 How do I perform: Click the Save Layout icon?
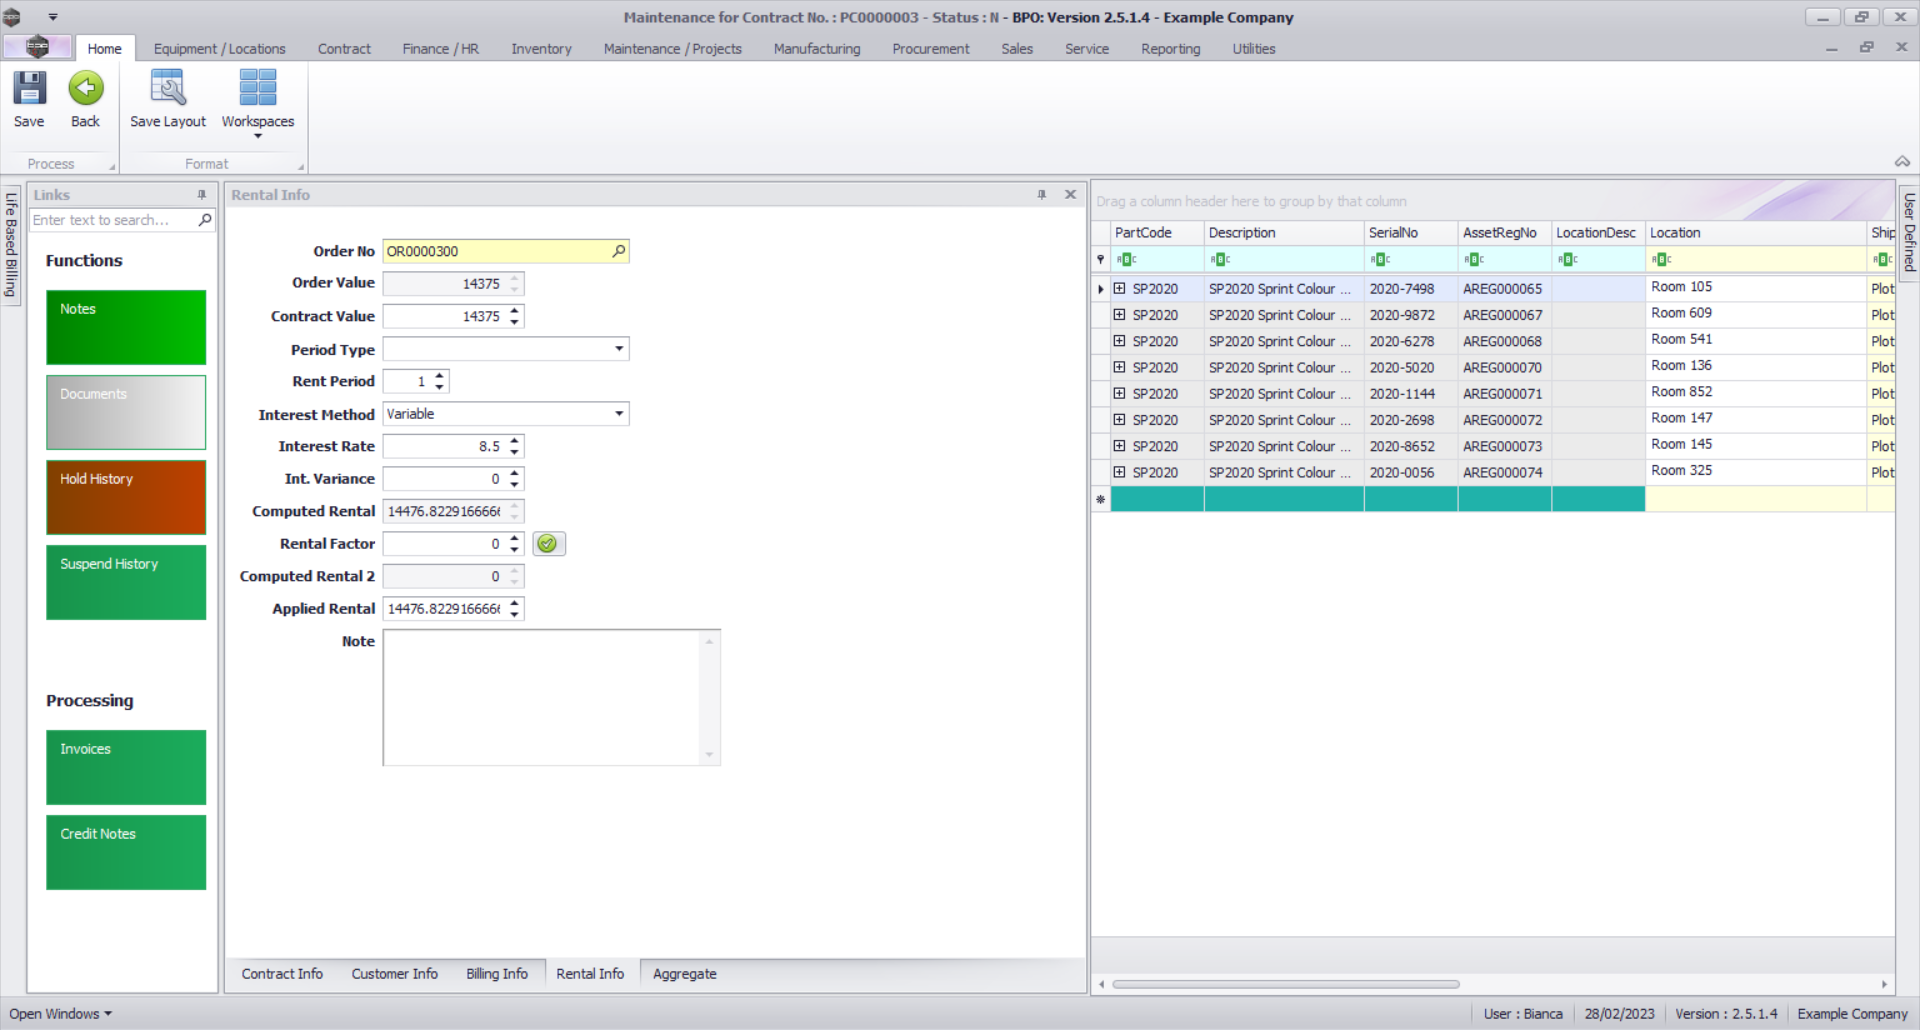(167, 90)
